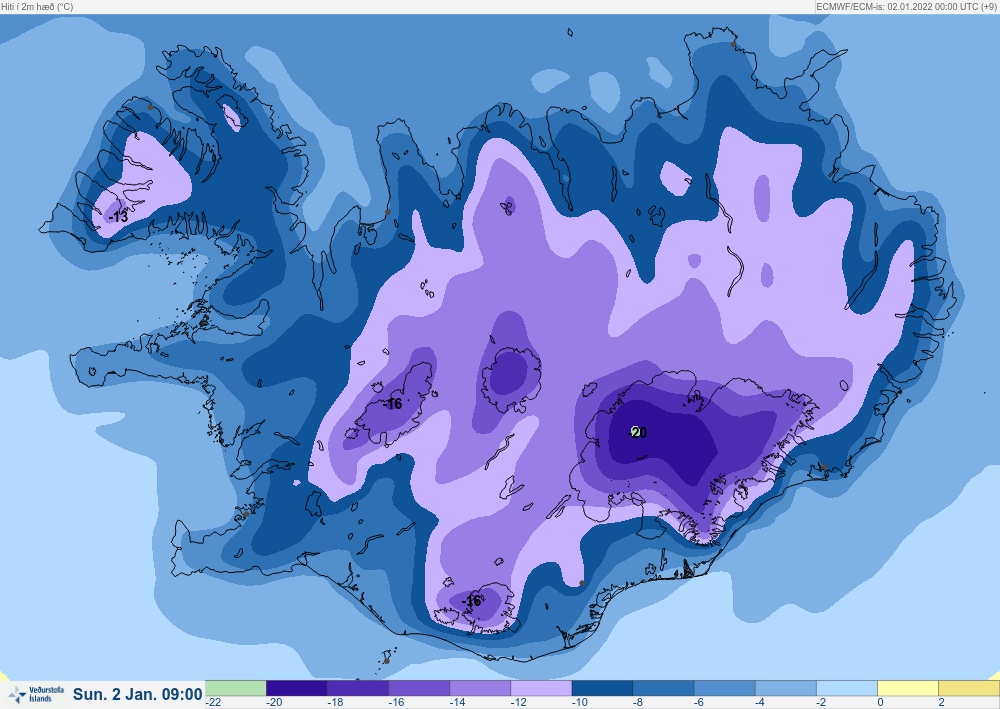Click the station dot on the northeast peninsula tip
The image size is (1000, 709).
click(x=733, y=44)
